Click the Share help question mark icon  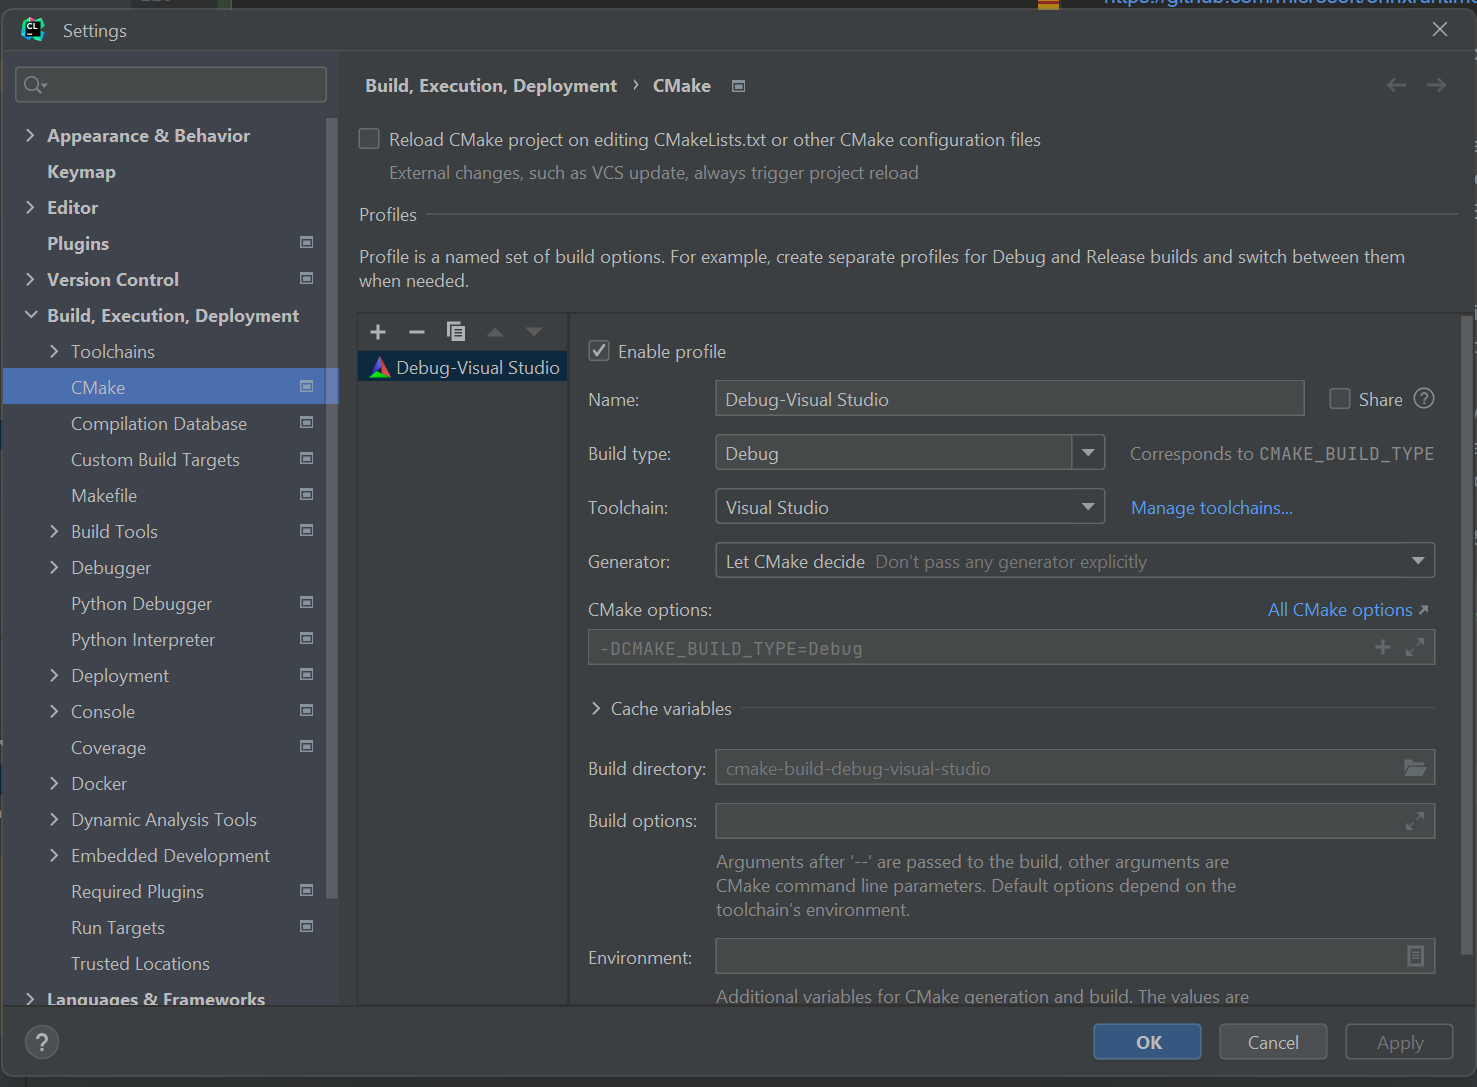point(1424,398)
